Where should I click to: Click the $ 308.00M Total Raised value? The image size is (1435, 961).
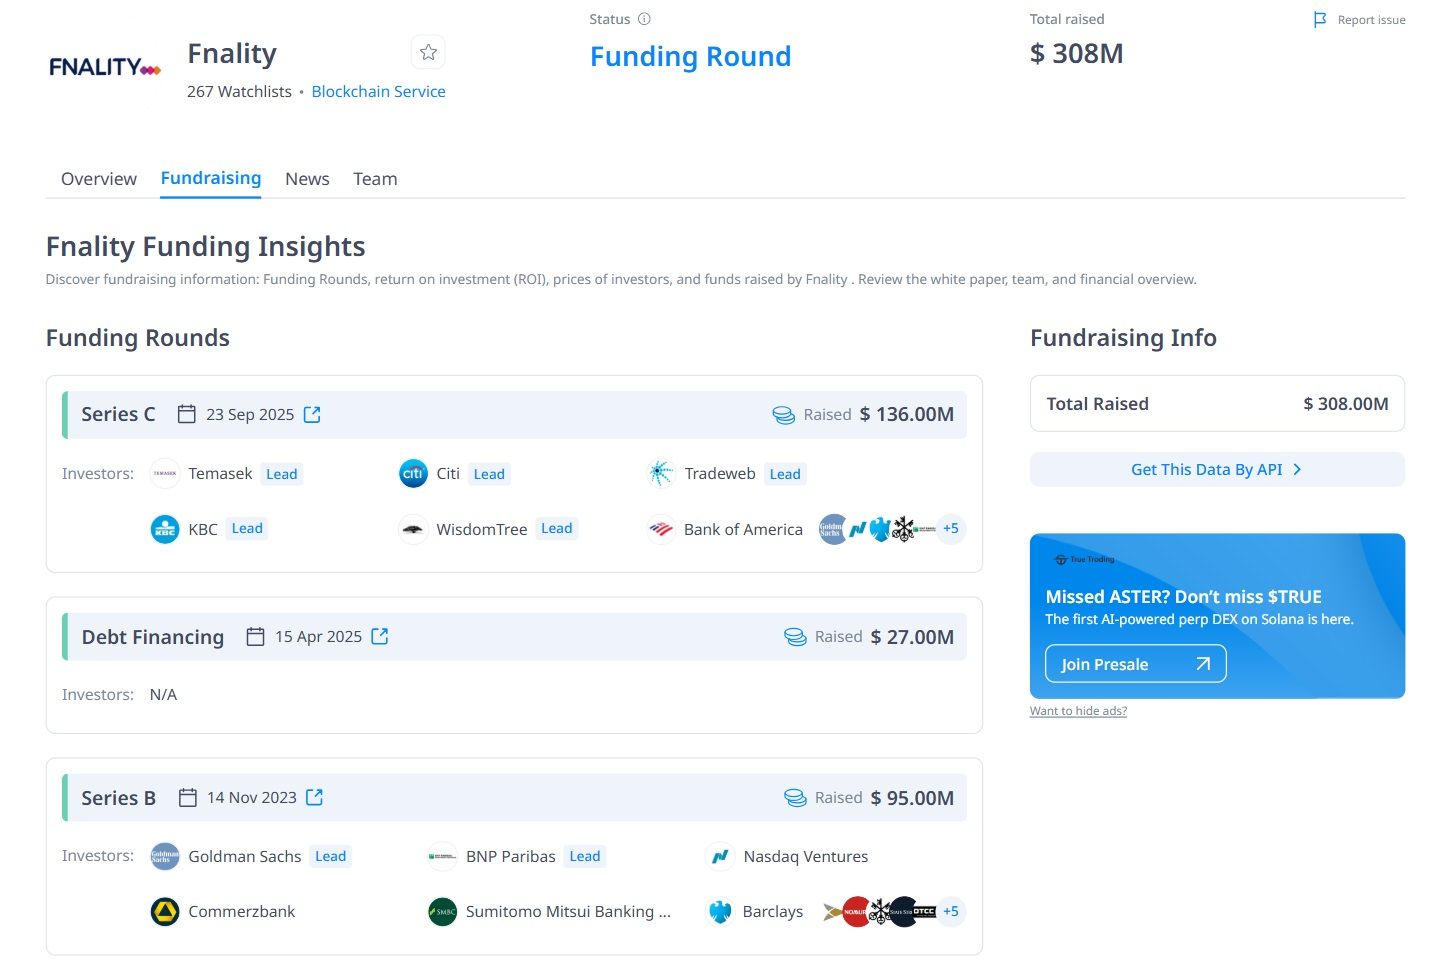pyautogui.click(x=1346, y=404)
